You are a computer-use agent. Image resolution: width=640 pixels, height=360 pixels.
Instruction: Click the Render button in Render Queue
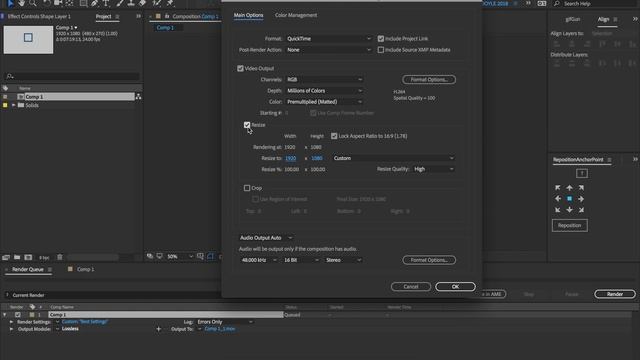615,294
